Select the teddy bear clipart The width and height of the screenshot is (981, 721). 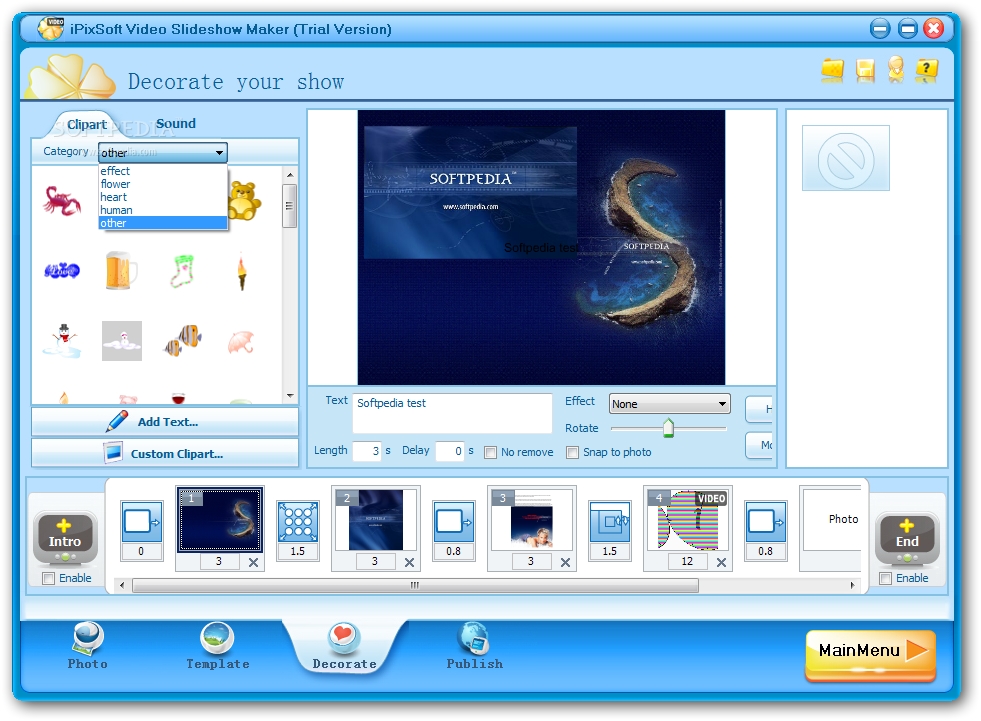click(x=245, y=201)
